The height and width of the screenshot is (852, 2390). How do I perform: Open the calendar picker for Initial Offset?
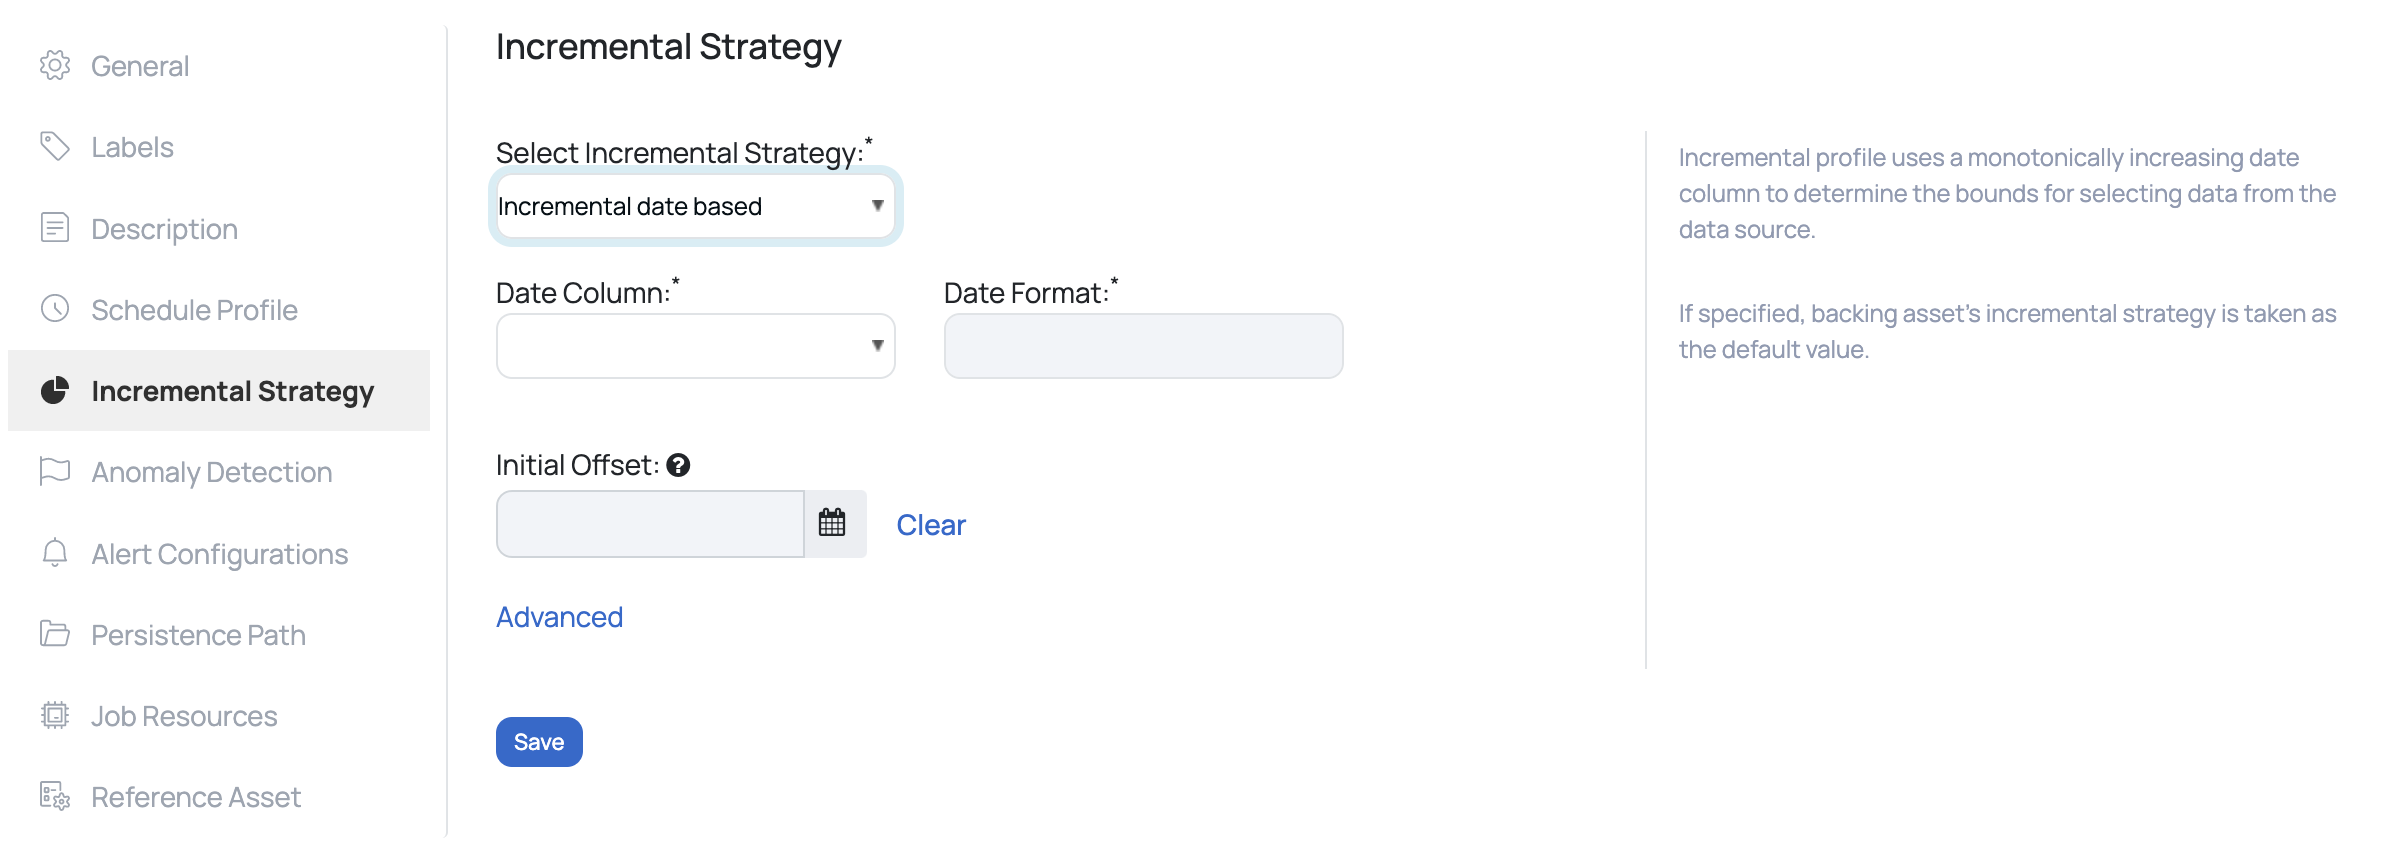click(x=833, y=523)
